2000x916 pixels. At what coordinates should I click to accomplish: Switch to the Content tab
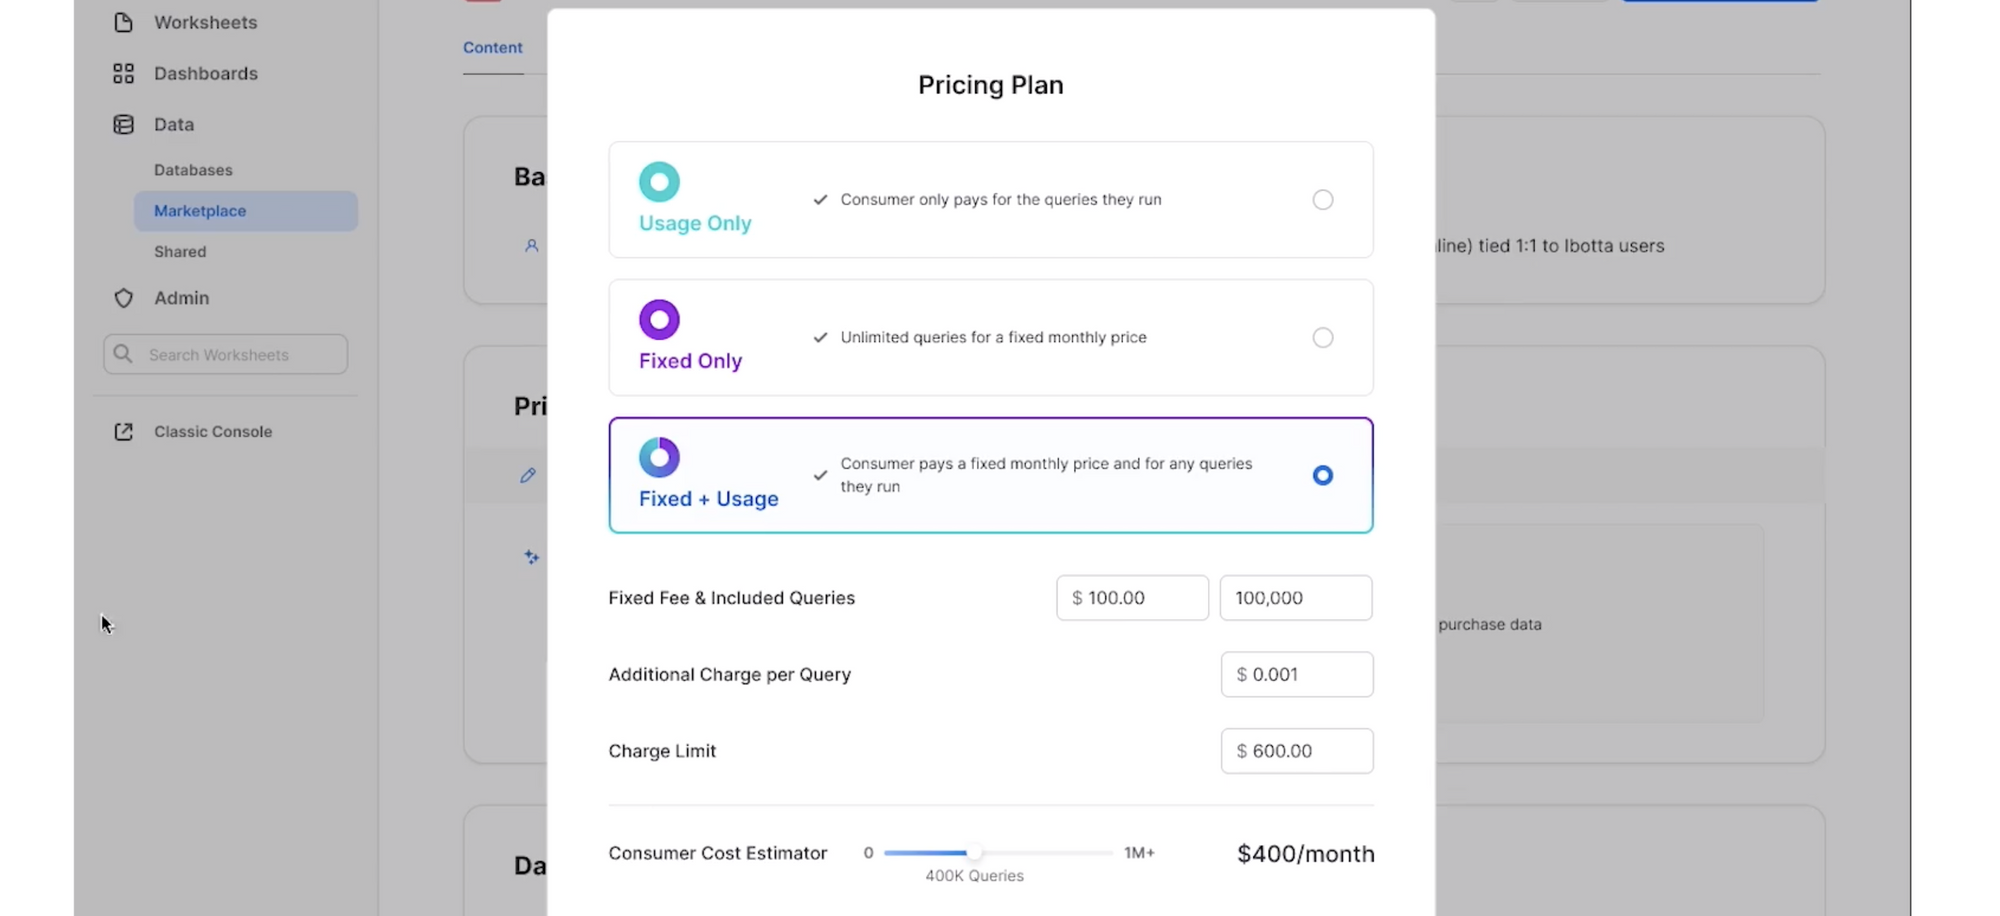[x=492, y=48]
